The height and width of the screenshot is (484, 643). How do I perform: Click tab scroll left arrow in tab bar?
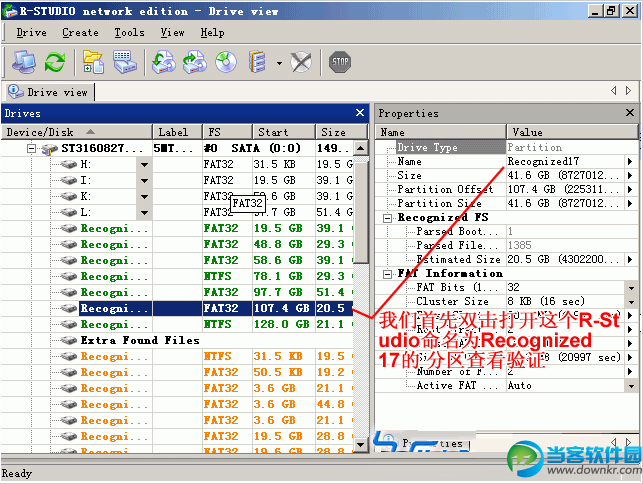(614, 90)
